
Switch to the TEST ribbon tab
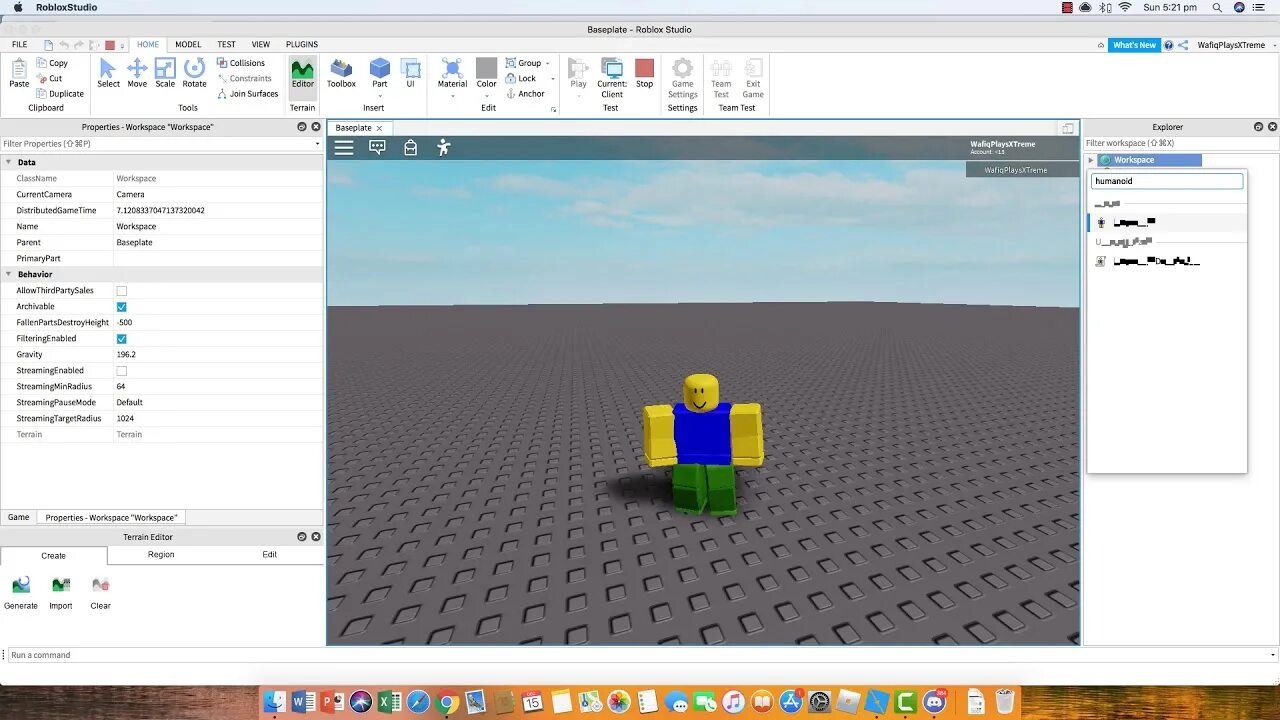(x=227, y=45)
